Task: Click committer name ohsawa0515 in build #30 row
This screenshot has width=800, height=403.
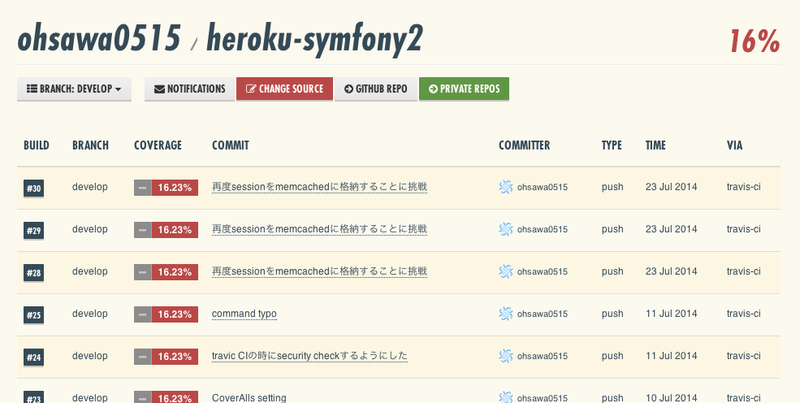Action: tap(542, 187)
